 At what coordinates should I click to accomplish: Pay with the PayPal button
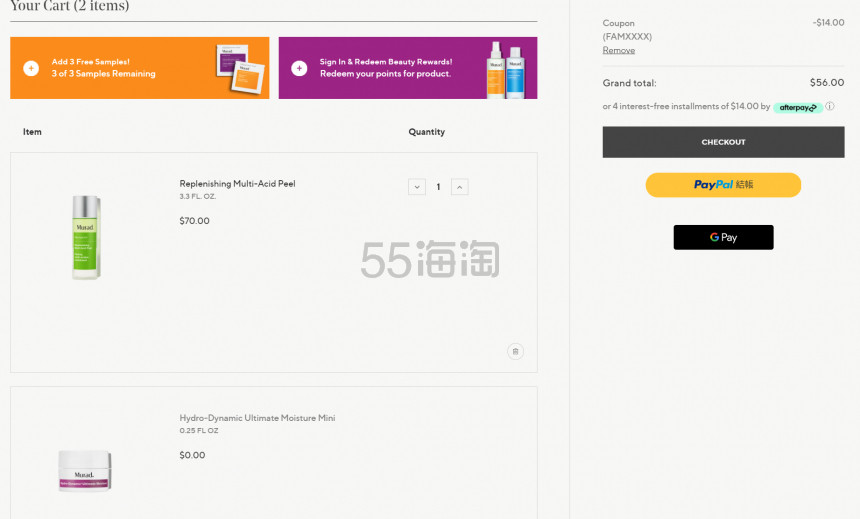[723, 185]
